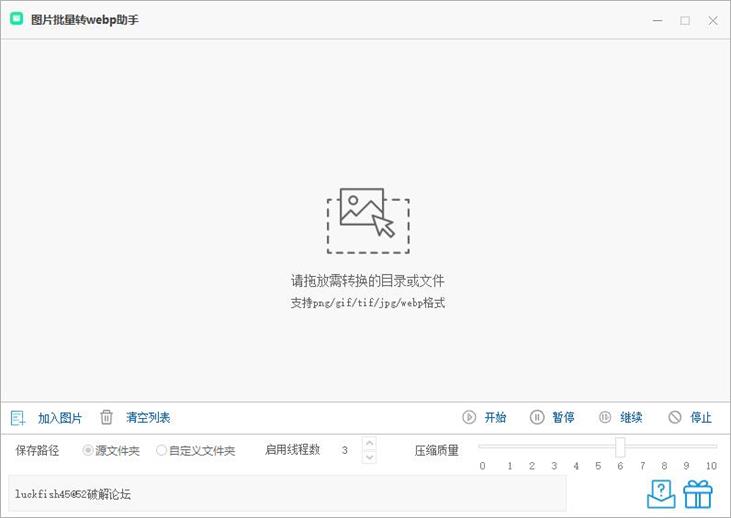Click the 开始 start button text
Image resolution: width=731 pixels, height=518 pixels.
click(495, 417)
